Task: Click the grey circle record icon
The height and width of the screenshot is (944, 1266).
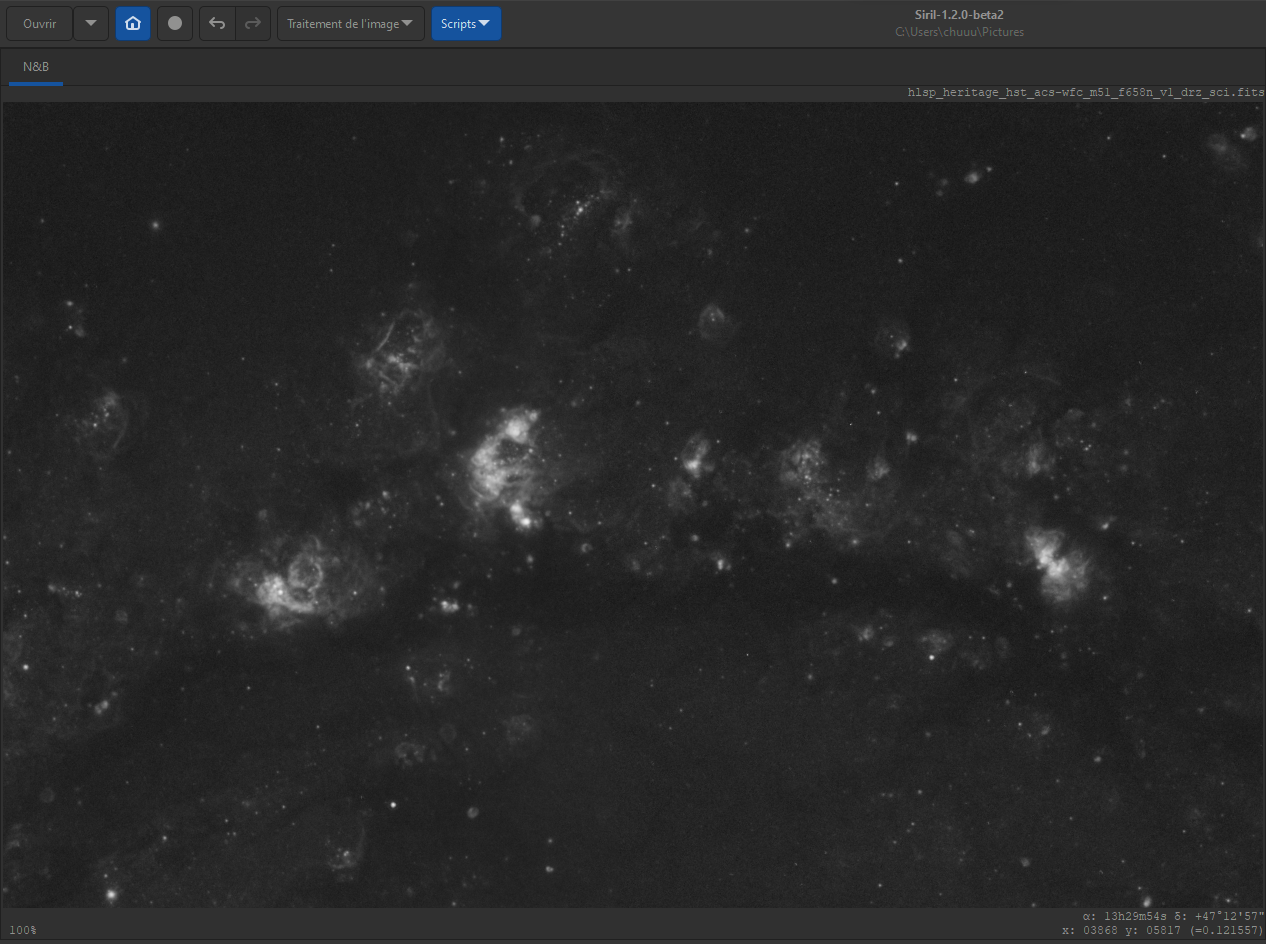Action: pyautogui.click(x=175, y=23)
